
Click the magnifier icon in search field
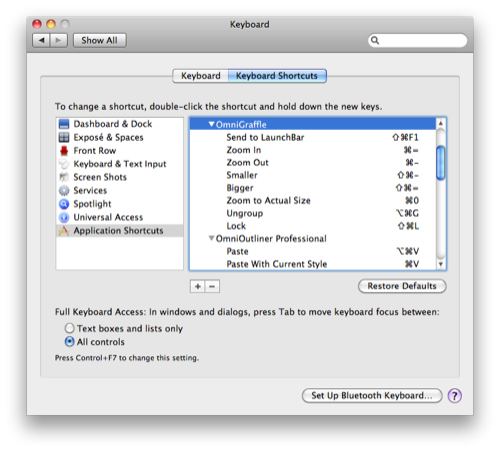tap(375, 40)
